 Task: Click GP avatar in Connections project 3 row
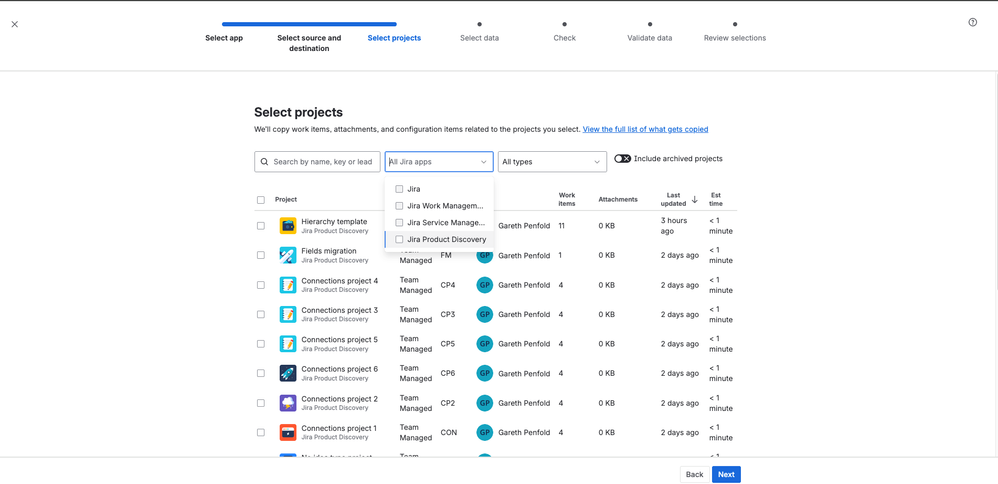coord(485,314)
